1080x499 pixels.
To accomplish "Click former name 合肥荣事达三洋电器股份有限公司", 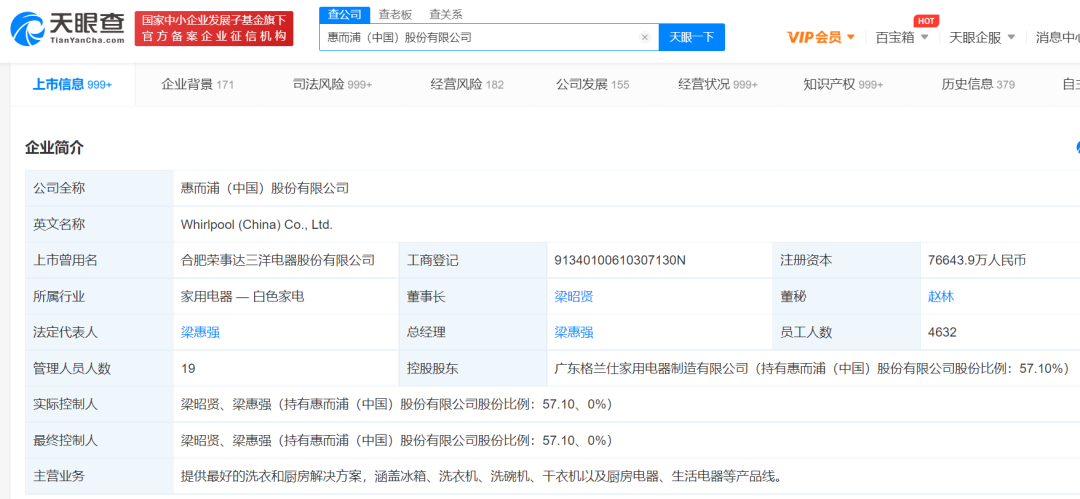I will pos(278,261).
